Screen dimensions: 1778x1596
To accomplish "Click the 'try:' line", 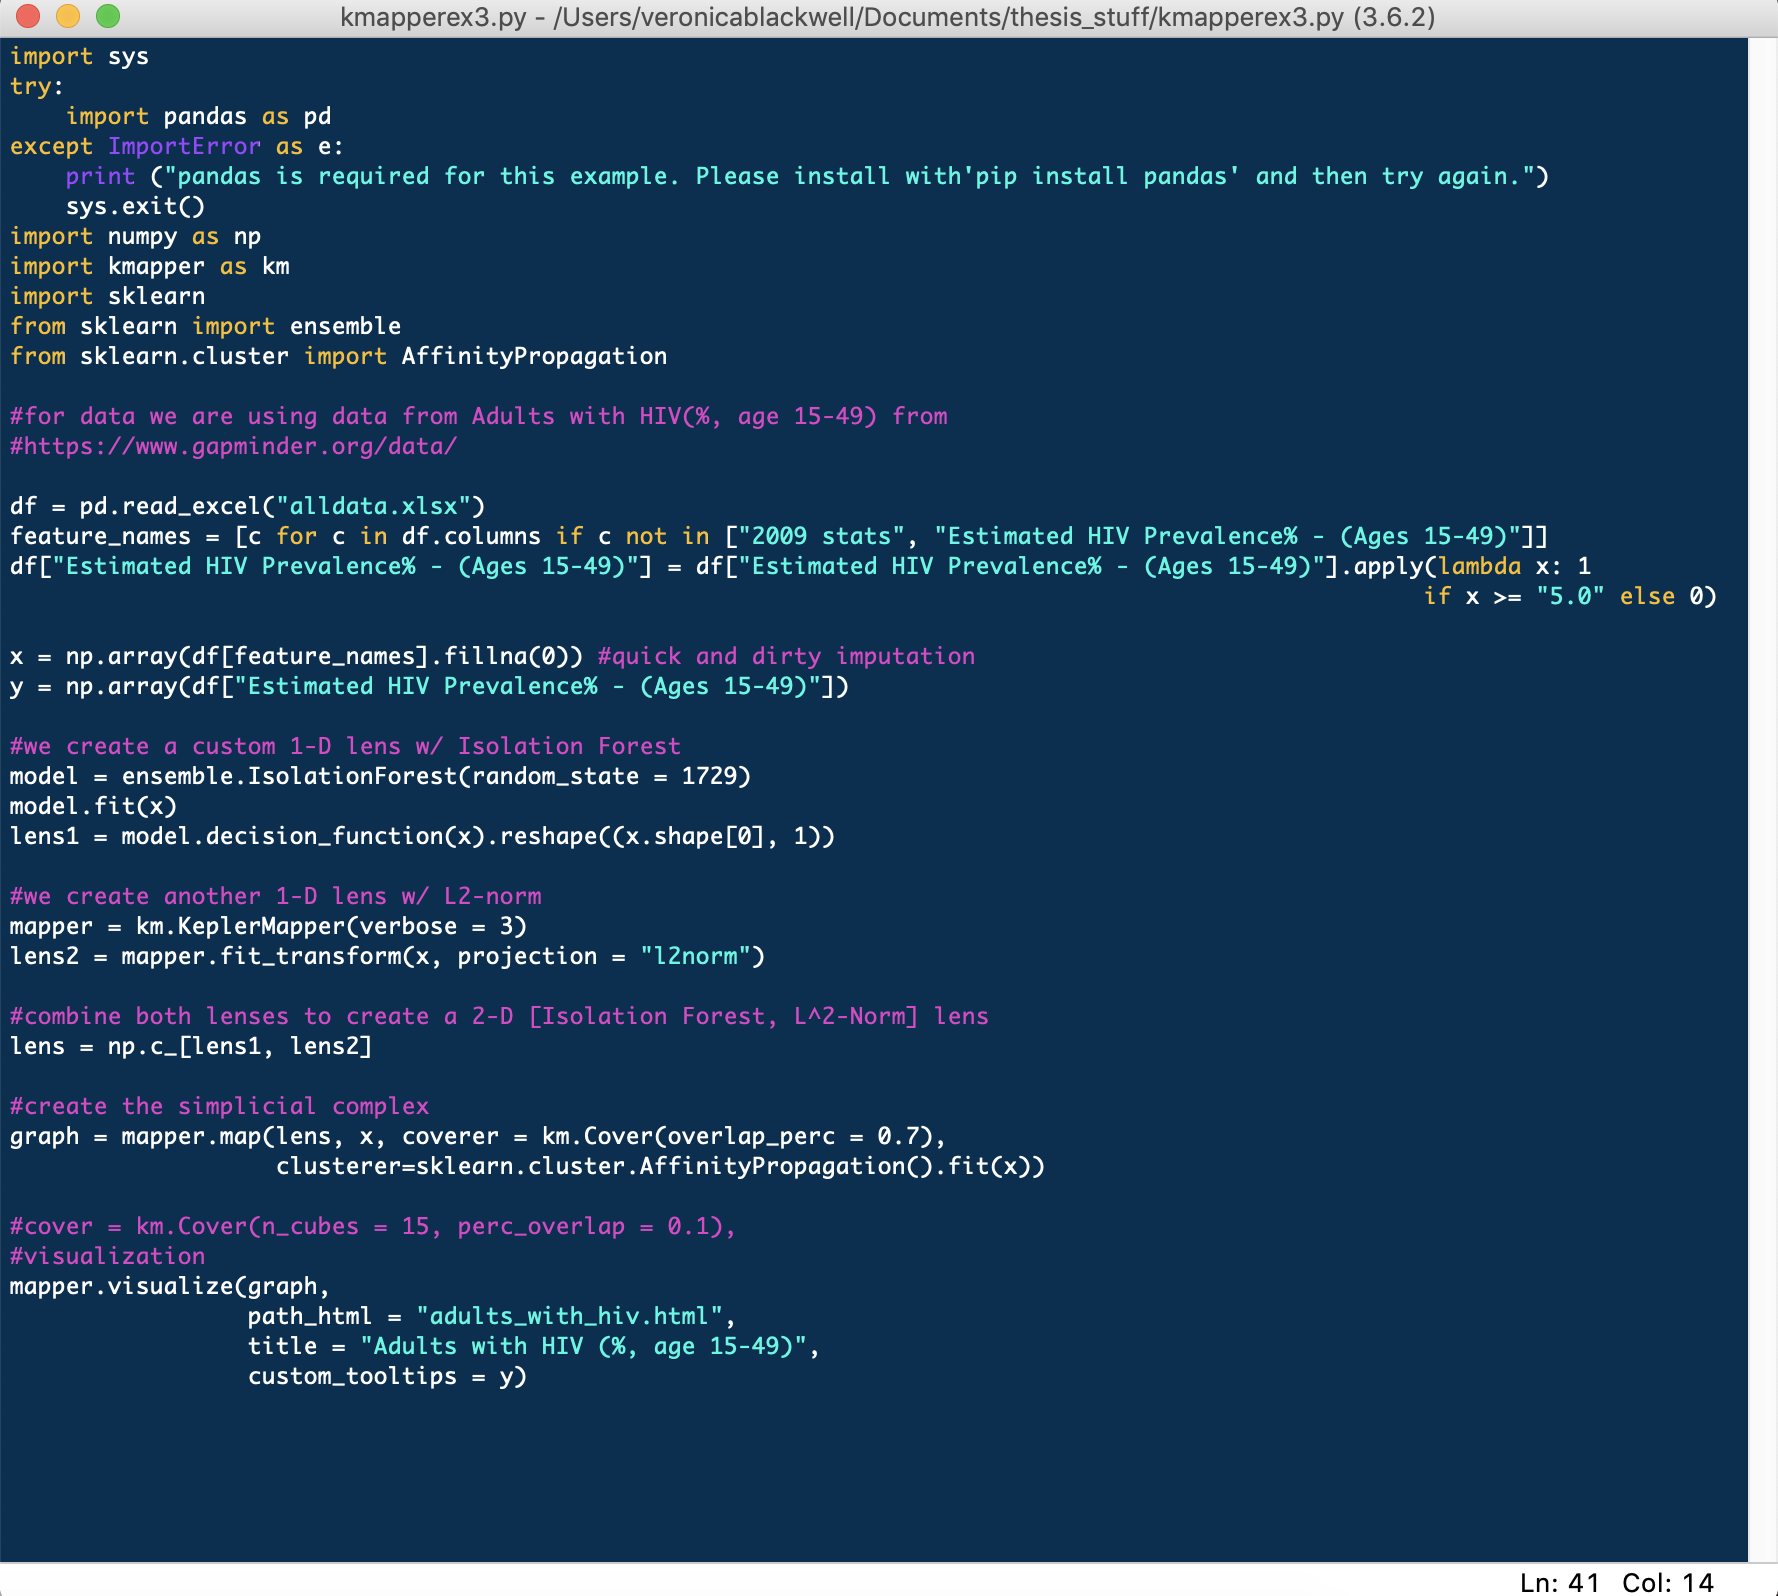I will (x=37, y=87).
